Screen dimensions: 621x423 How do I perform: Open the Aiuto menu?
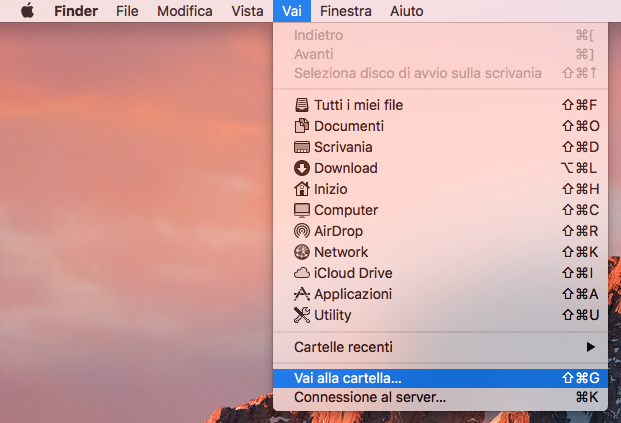coord(407,11)
